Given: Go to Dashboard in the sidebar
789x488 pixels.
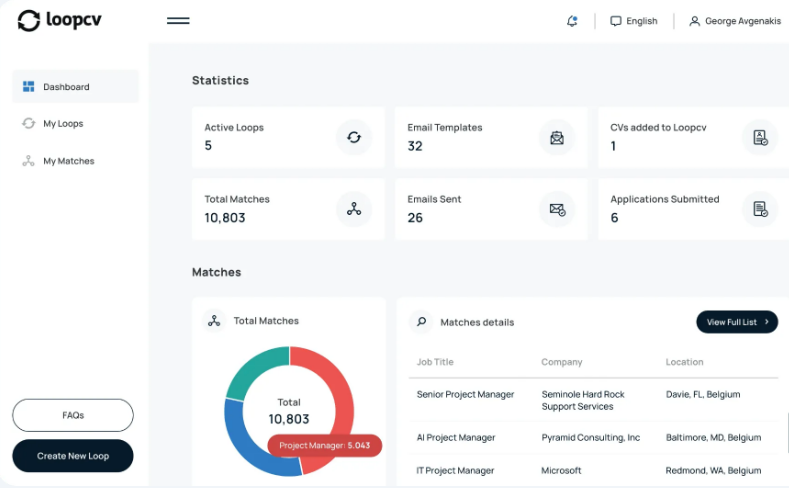Looking at the screenshot, I should (75, 87).
